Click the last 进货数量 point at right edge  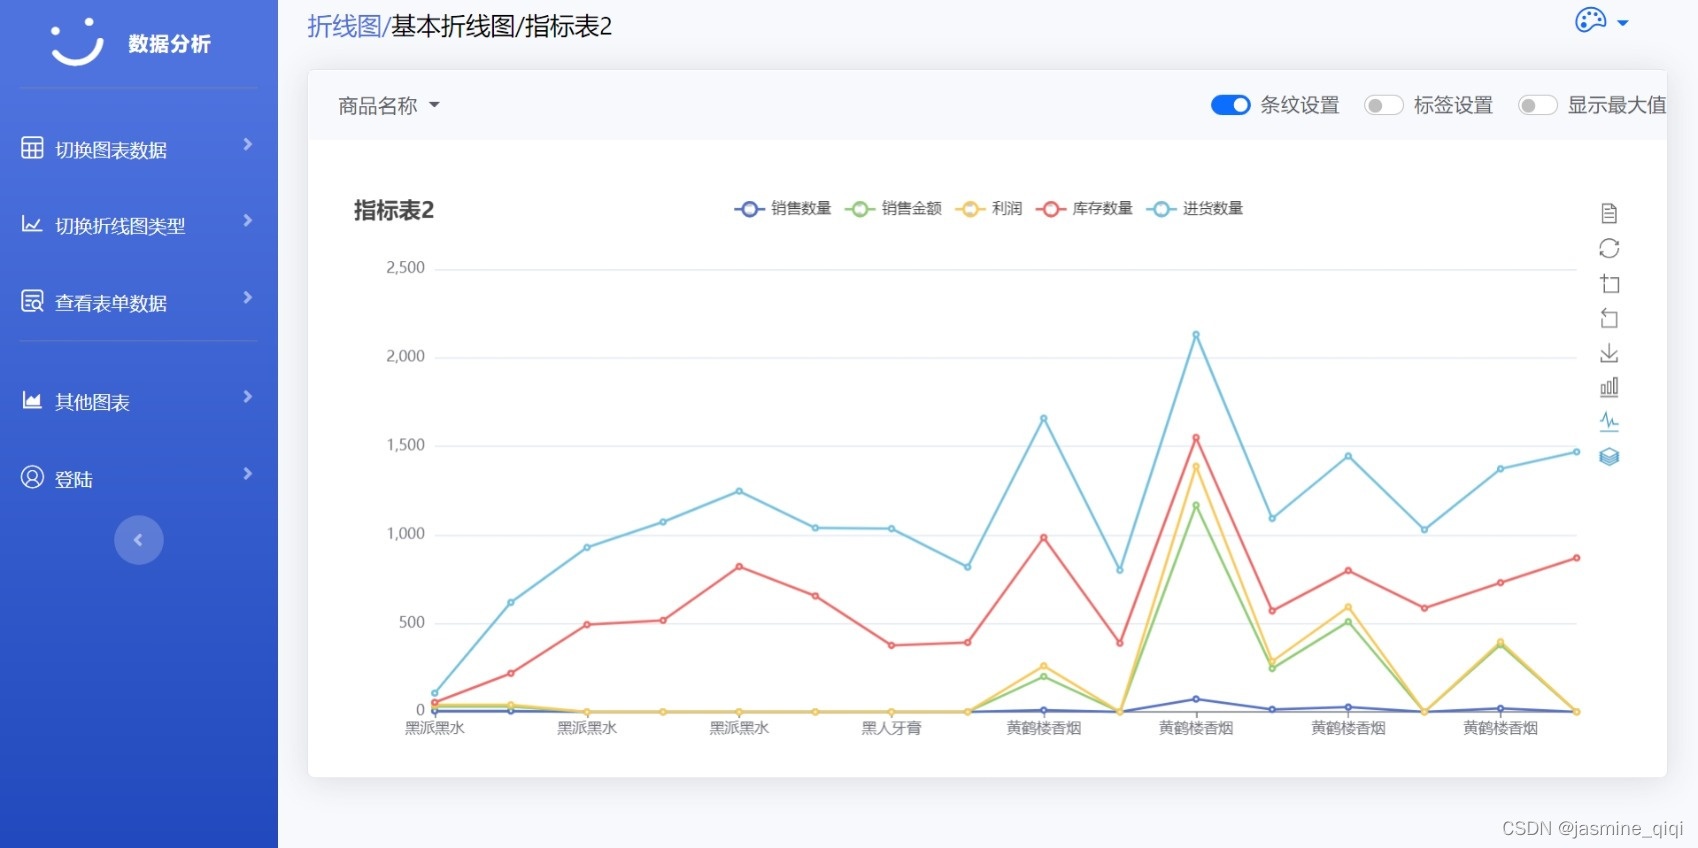pos(1576,452)
